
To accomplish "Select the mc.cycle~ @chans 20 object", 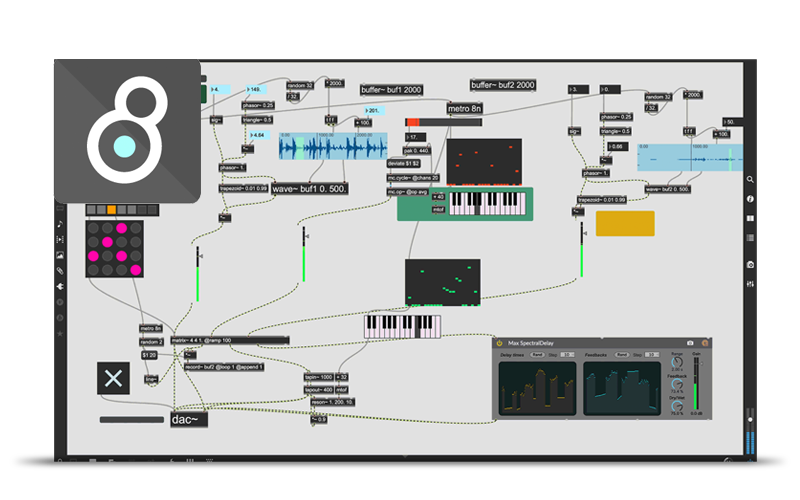I will click(413, 178).
